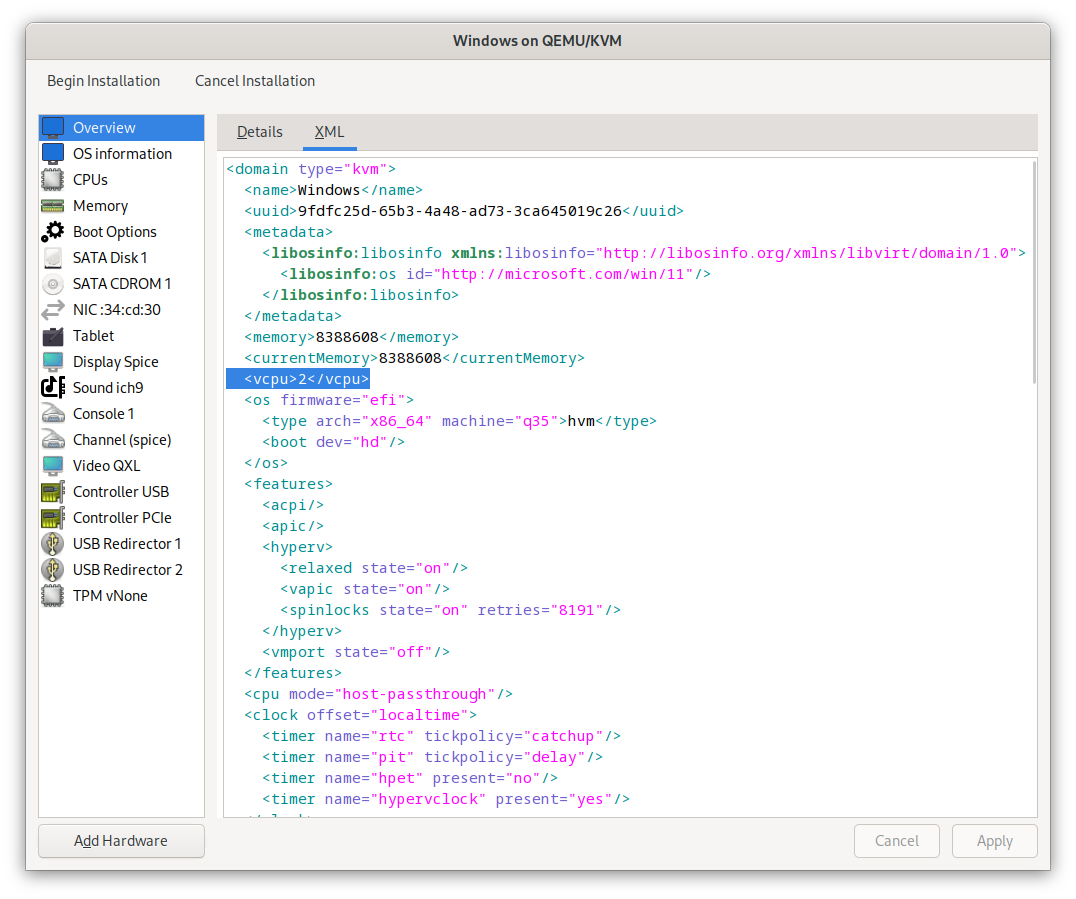Switch to the Details tab
The height and width of the screenshot is (899, 1076).
259,132
